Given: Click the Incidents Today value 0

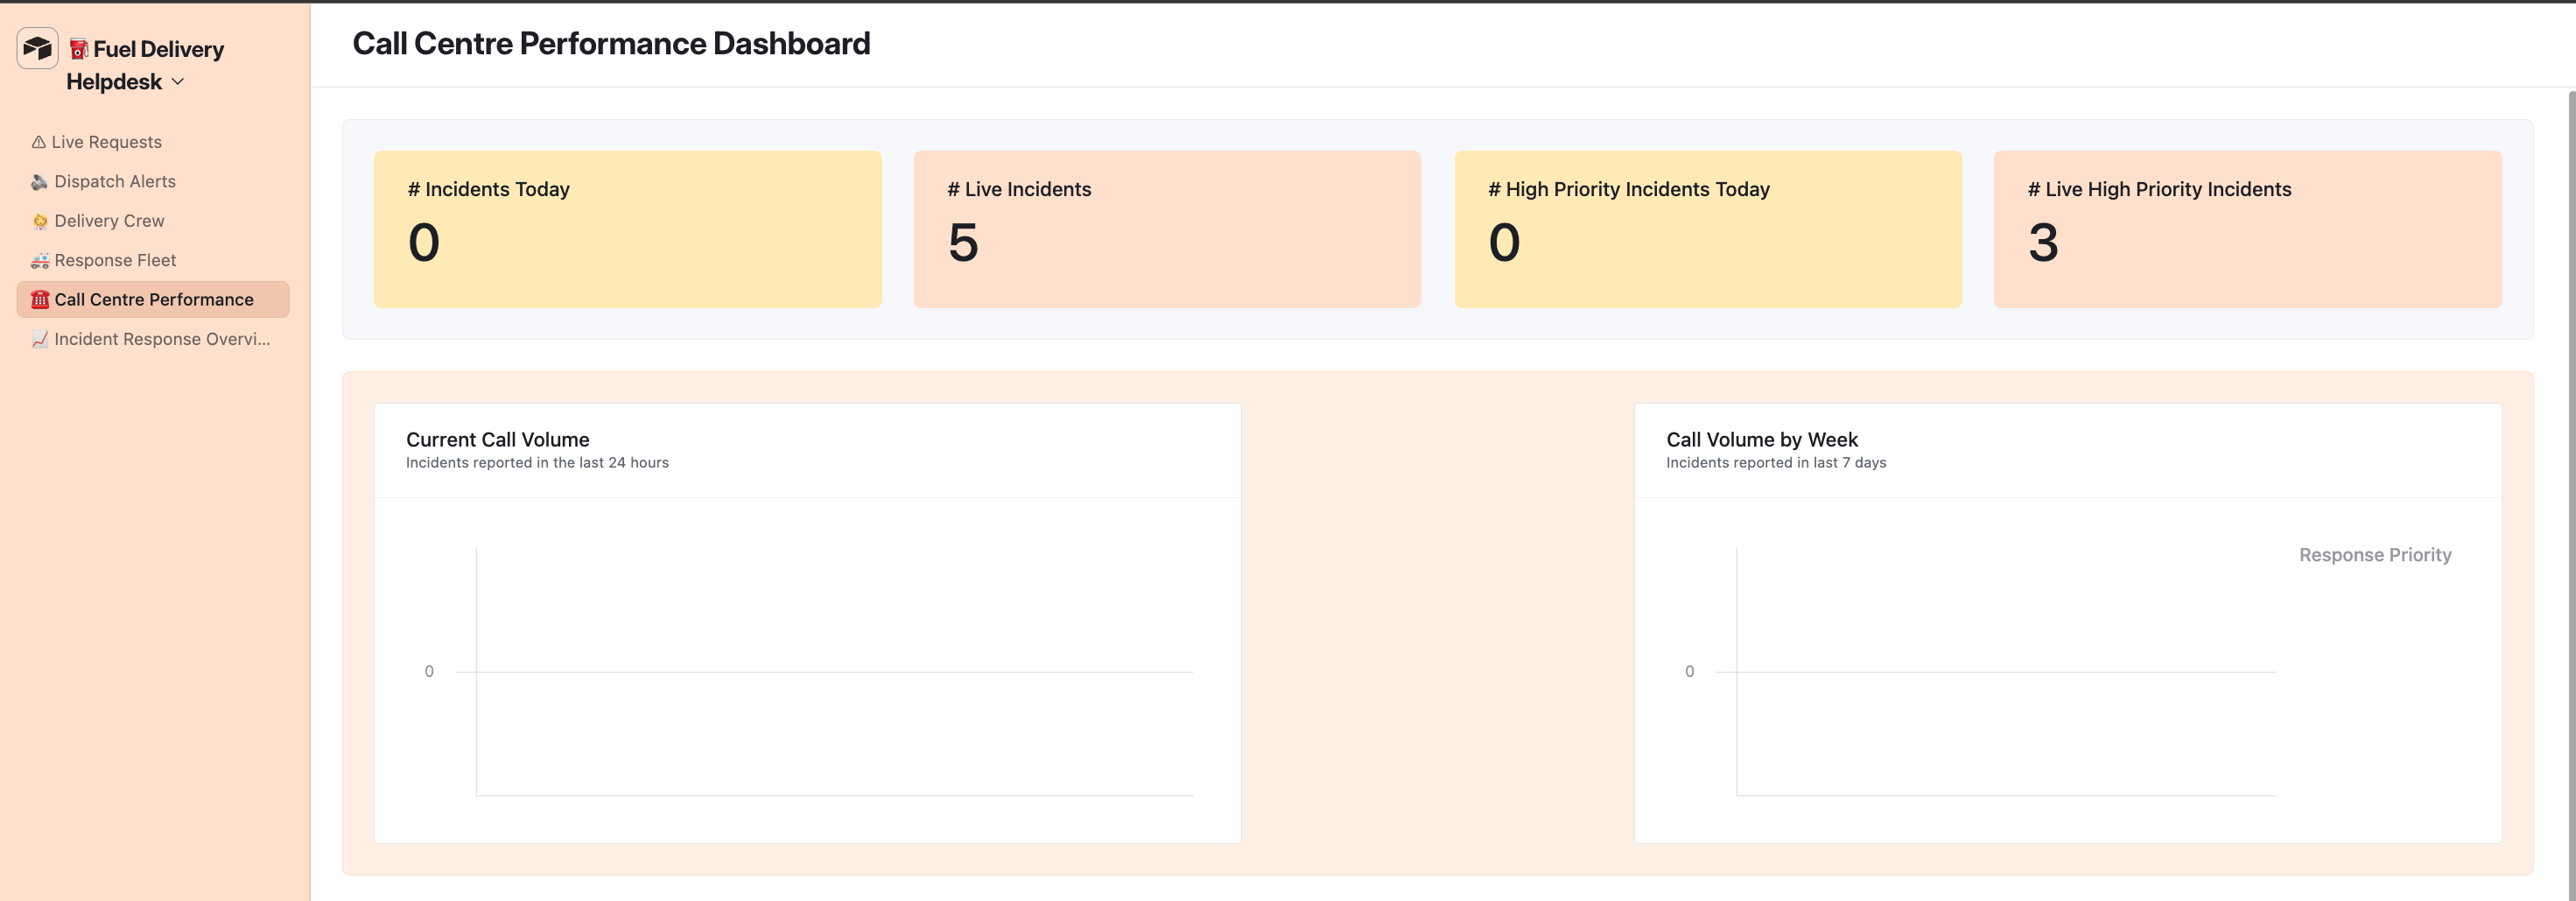Looking at the screenshot, I should coord(424,243).
